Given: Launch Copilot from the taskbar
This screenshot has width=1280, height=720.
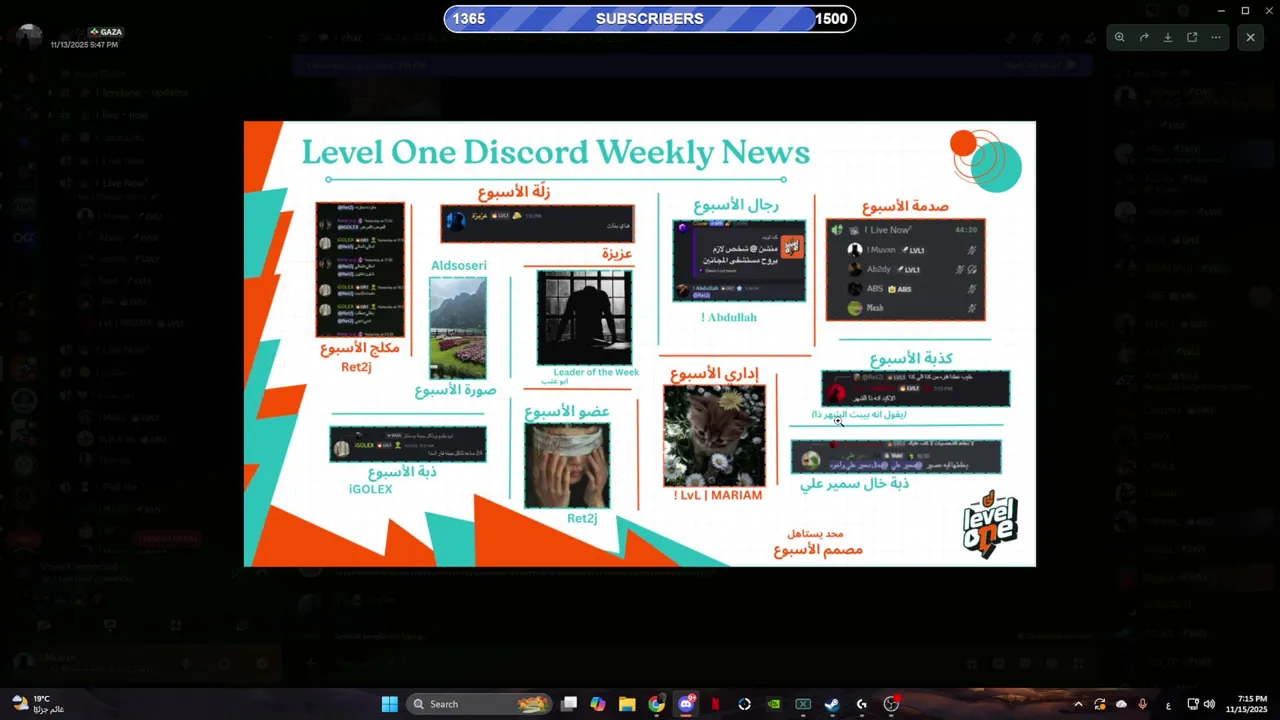Looking at the screenshot, I should (598, 704).
